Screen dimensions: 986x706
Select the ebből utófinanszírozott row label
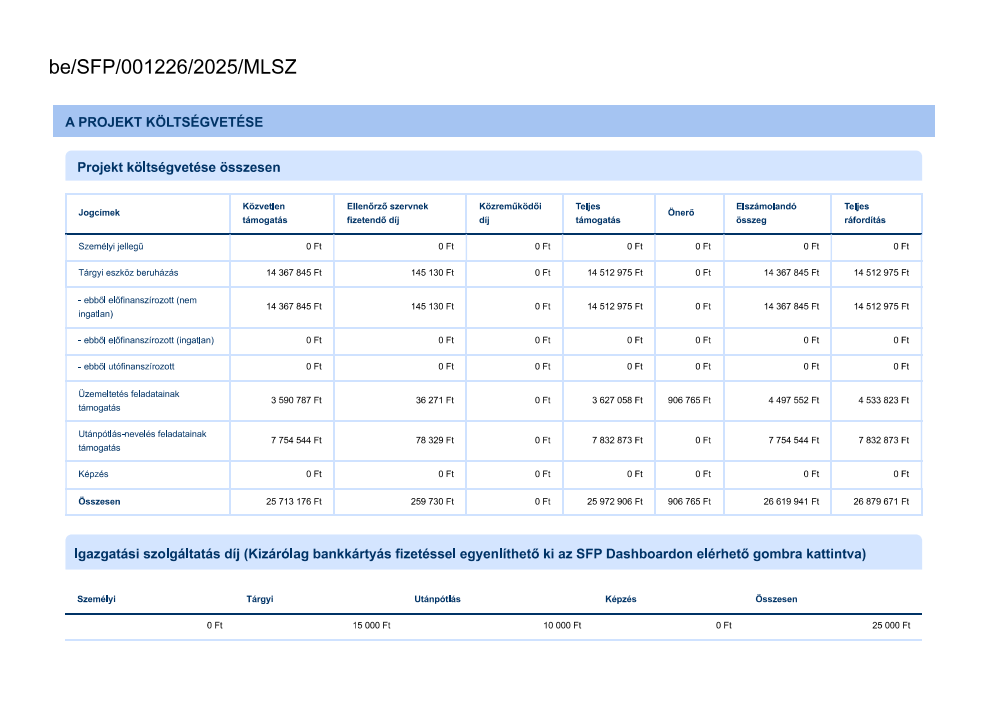tap(126, 367)
